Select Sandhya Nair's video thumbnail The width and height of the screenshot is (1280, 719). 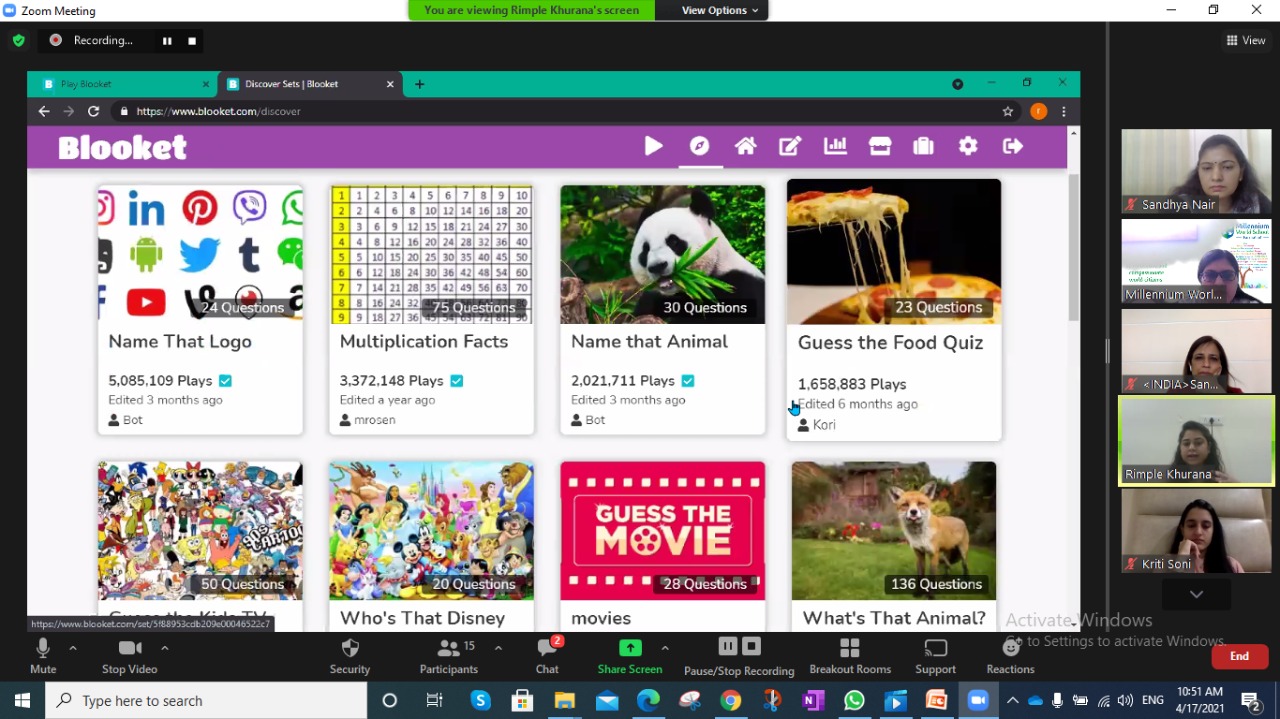point(1196,171)
